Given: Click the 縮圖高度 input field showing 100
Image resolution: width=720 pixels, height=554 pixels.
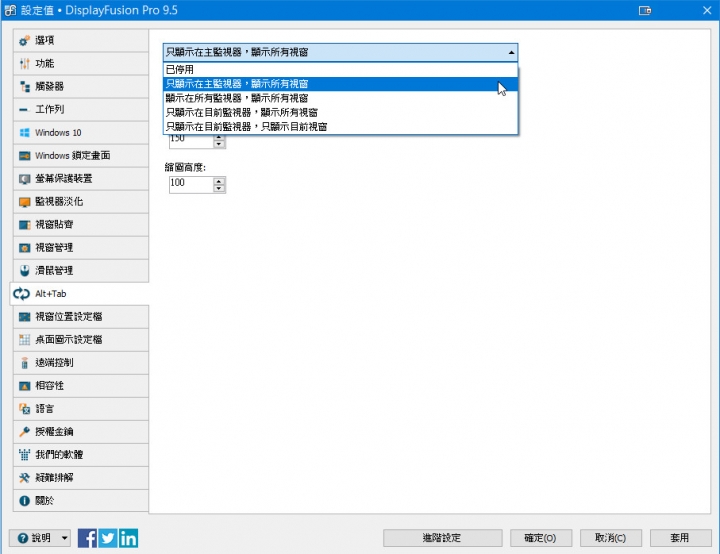Looking at the screenshot, I should pos(191,185).
